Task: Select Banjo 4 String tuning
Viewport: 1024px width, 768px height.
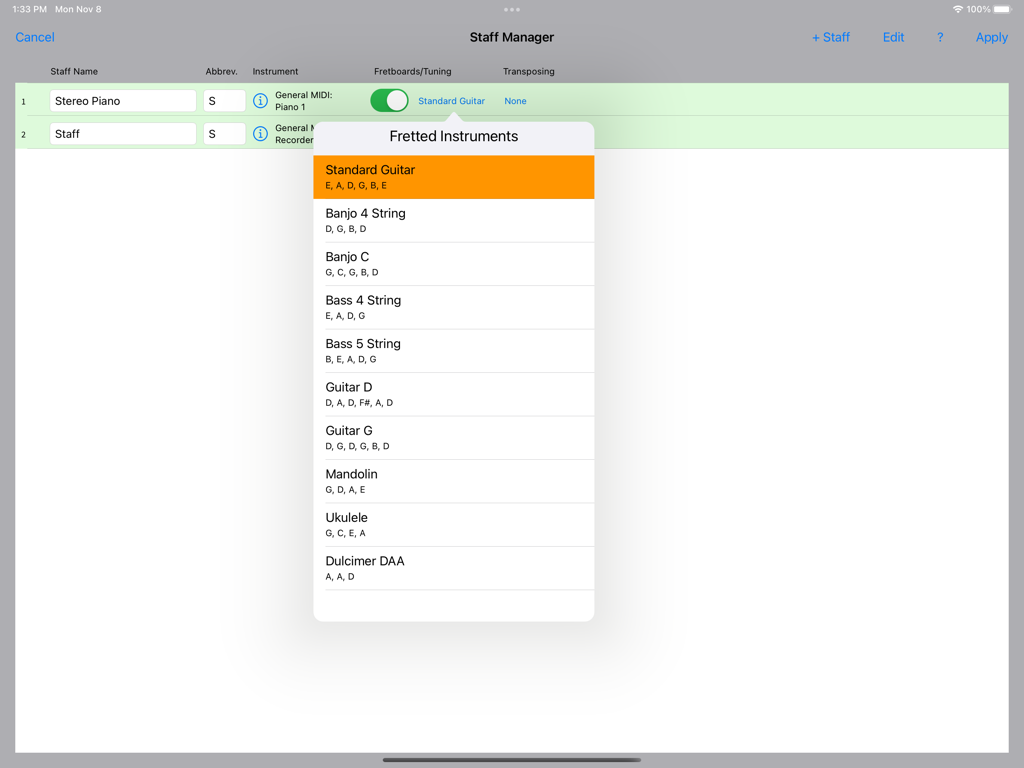Action: (453, 220)
